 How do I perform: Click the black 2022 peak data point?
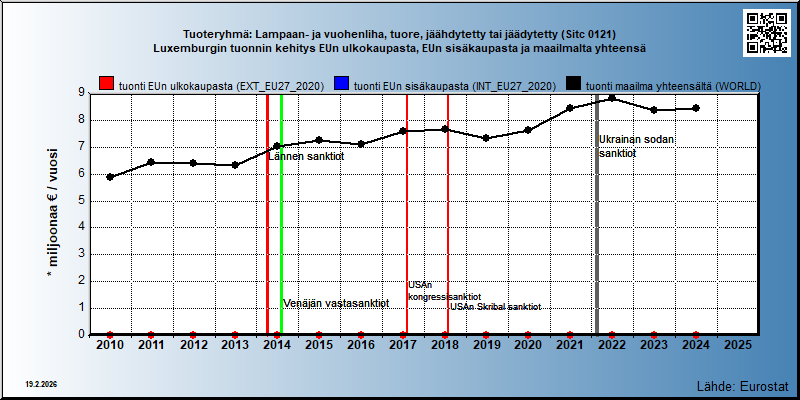[x=612, y=98]
